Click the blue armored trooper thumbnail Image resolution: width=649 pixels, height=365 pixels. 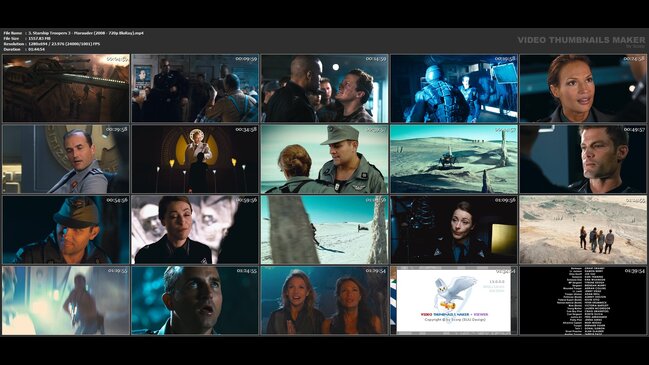point(454,88)
